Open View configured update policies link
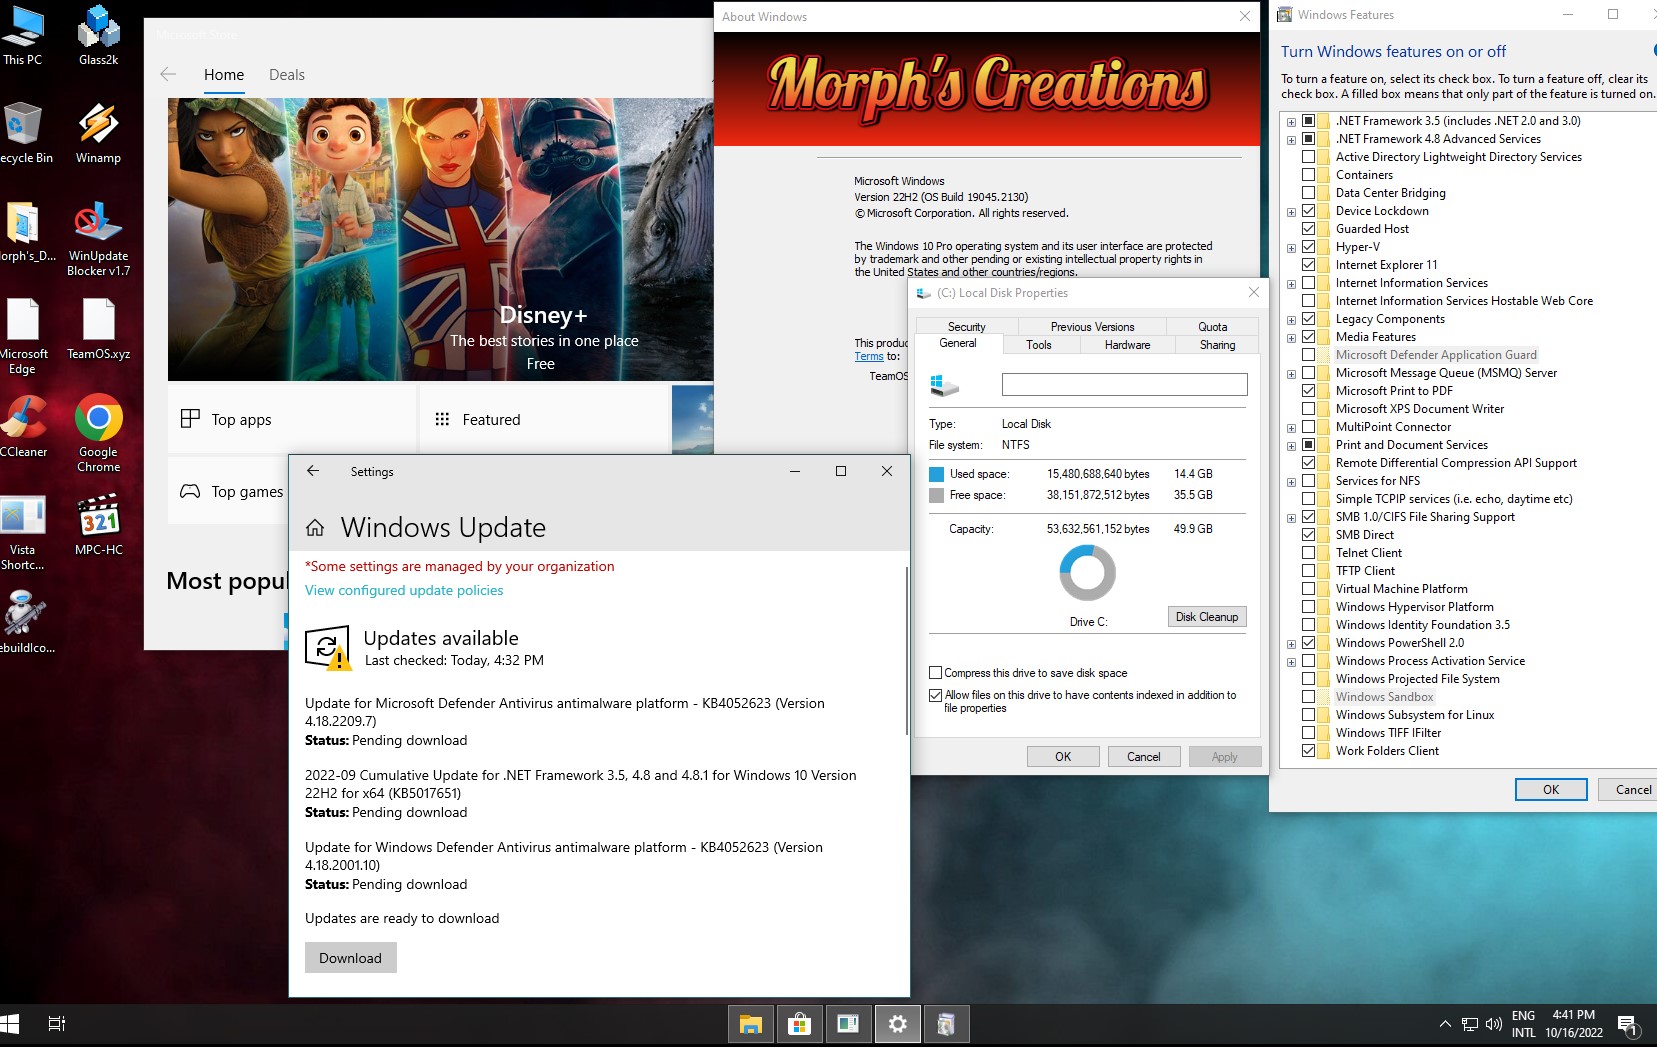This screenshot has height=1047, width=1657. 404,590
